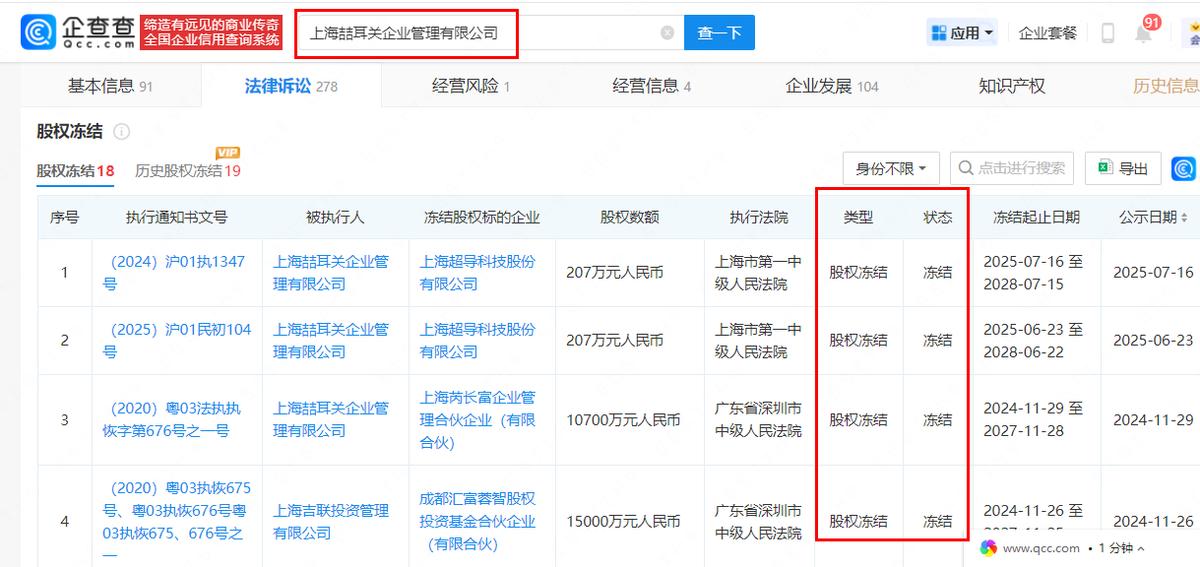1200x567 pixels.
Task: Select the 股权冻结 18 sub-tab
Action: coord(75,170)
